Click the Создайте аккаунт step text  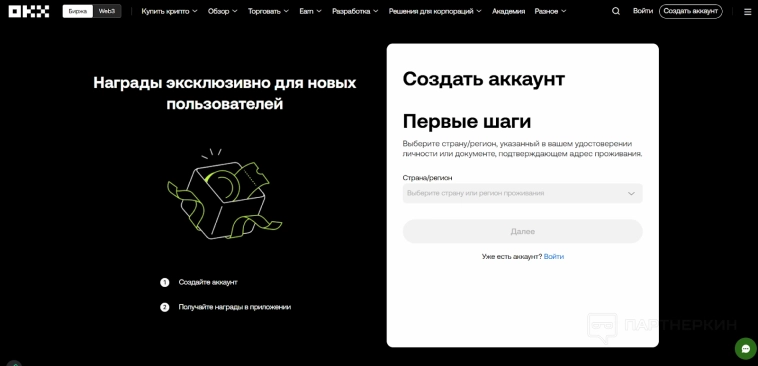(208, 282)
